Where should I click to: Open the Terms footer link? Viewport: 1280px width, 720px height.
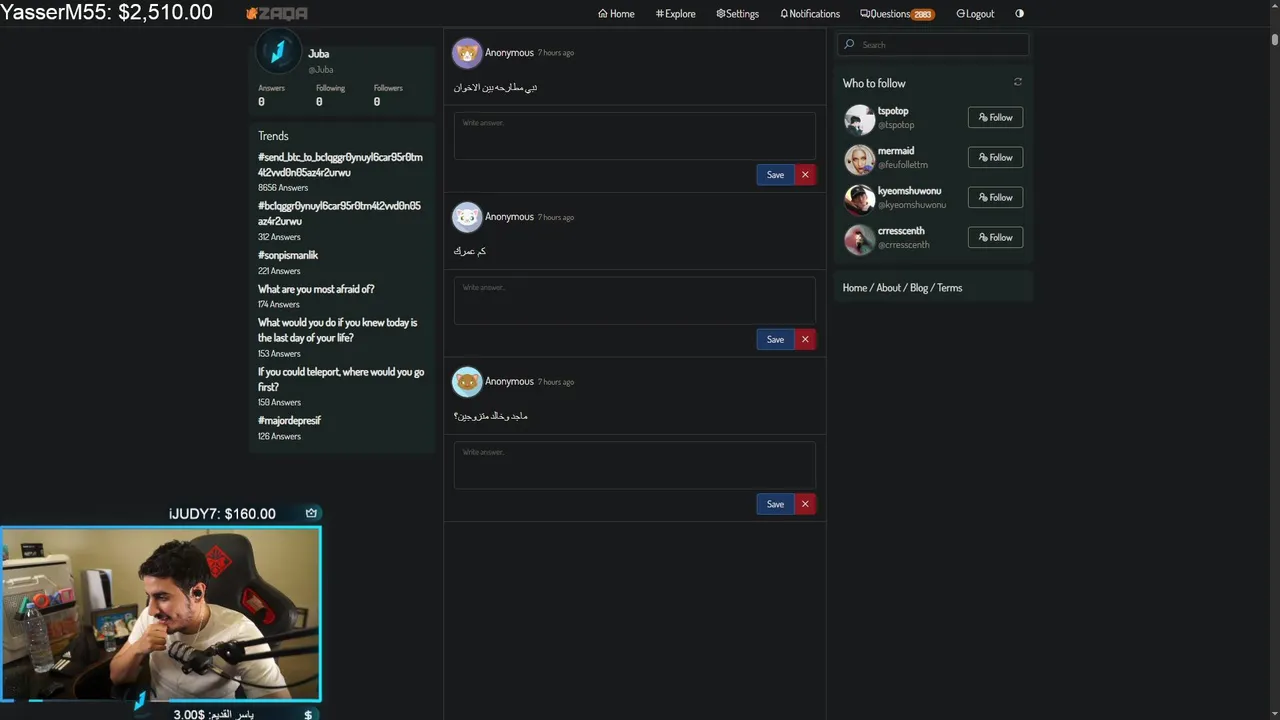click(x=950, y=288)
